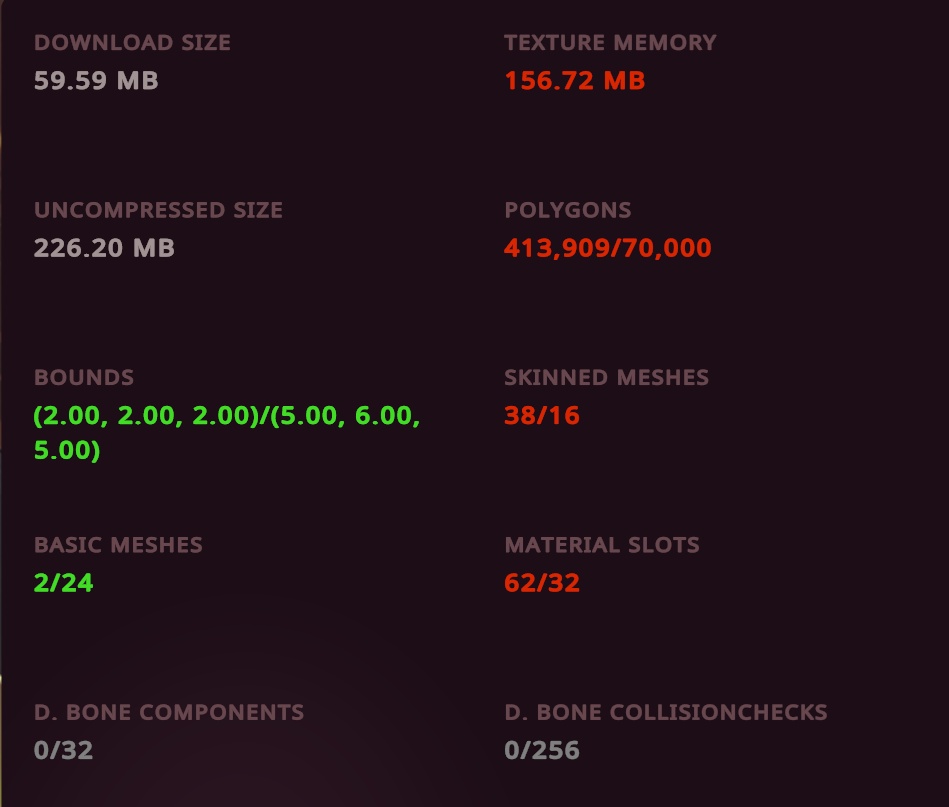Screen dimensions: 949x807
Task: Select the 413,909/70,000 polygon count
Action: tap(608, 248)
